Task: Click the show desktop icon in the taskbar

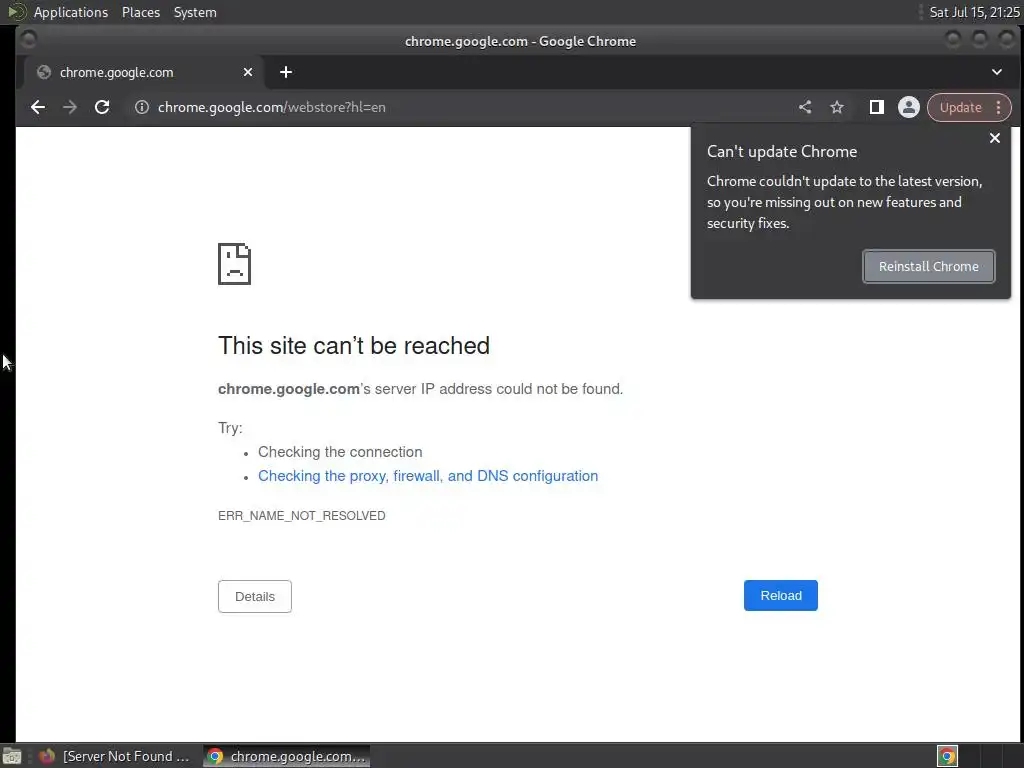Action: tap(12, 756)
